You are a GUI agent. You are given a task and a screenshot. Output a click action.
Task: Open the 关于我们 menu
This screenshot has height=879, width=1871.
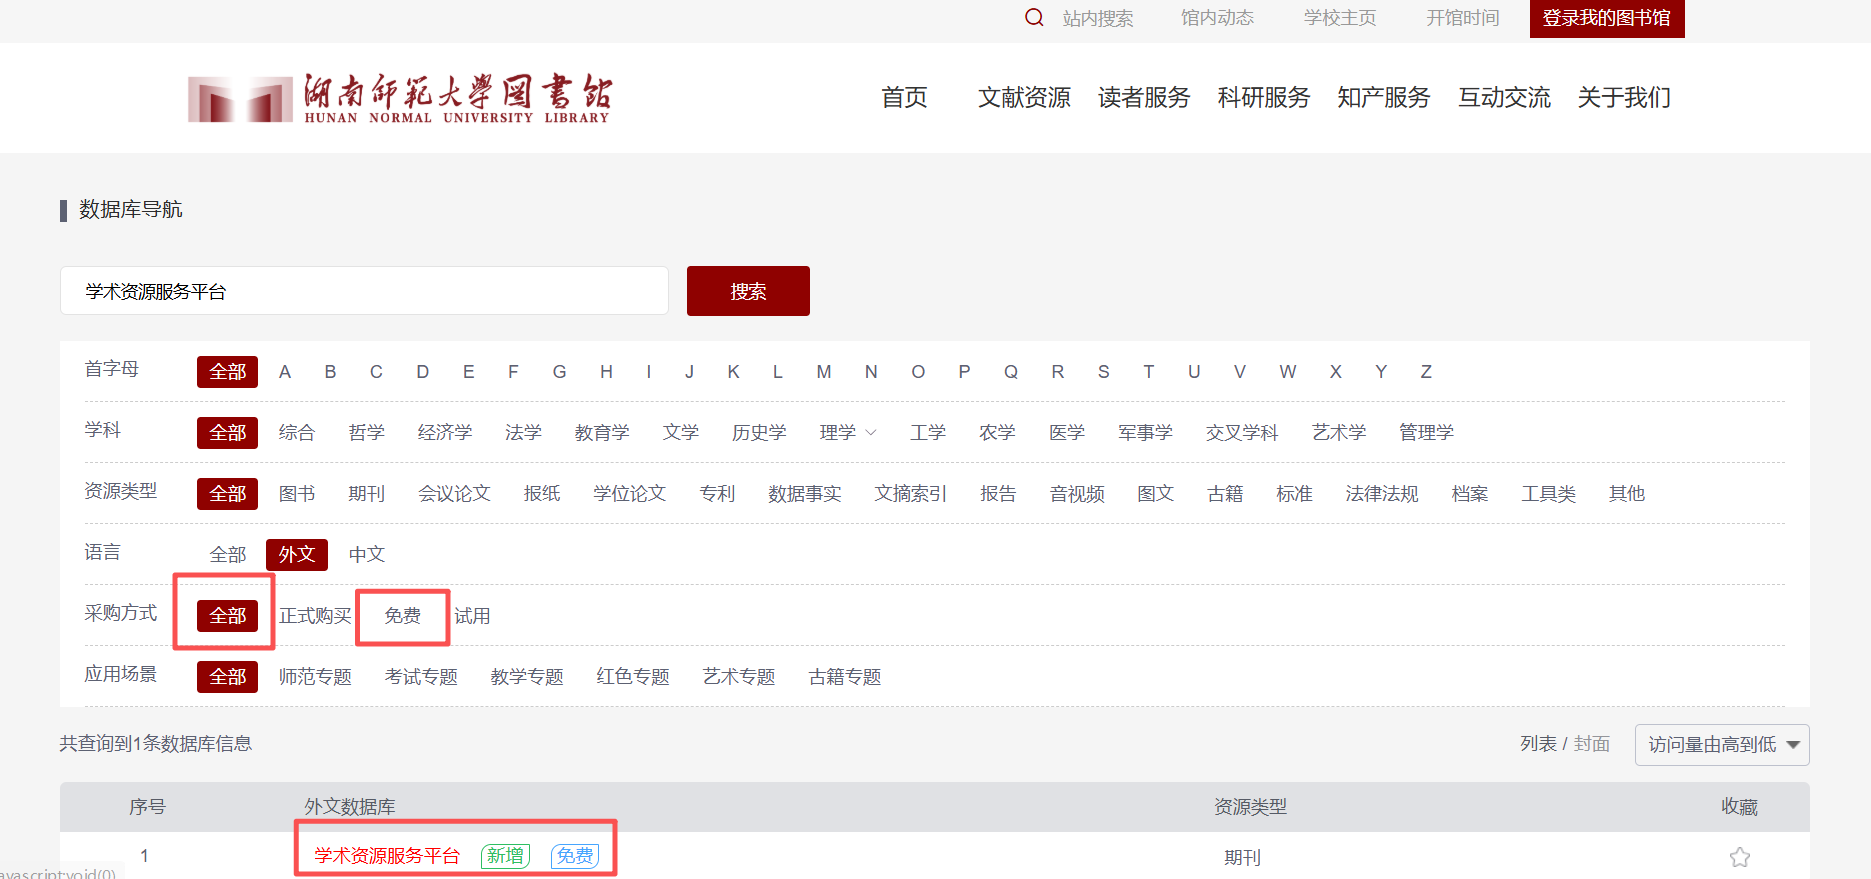pos(1624,98)
